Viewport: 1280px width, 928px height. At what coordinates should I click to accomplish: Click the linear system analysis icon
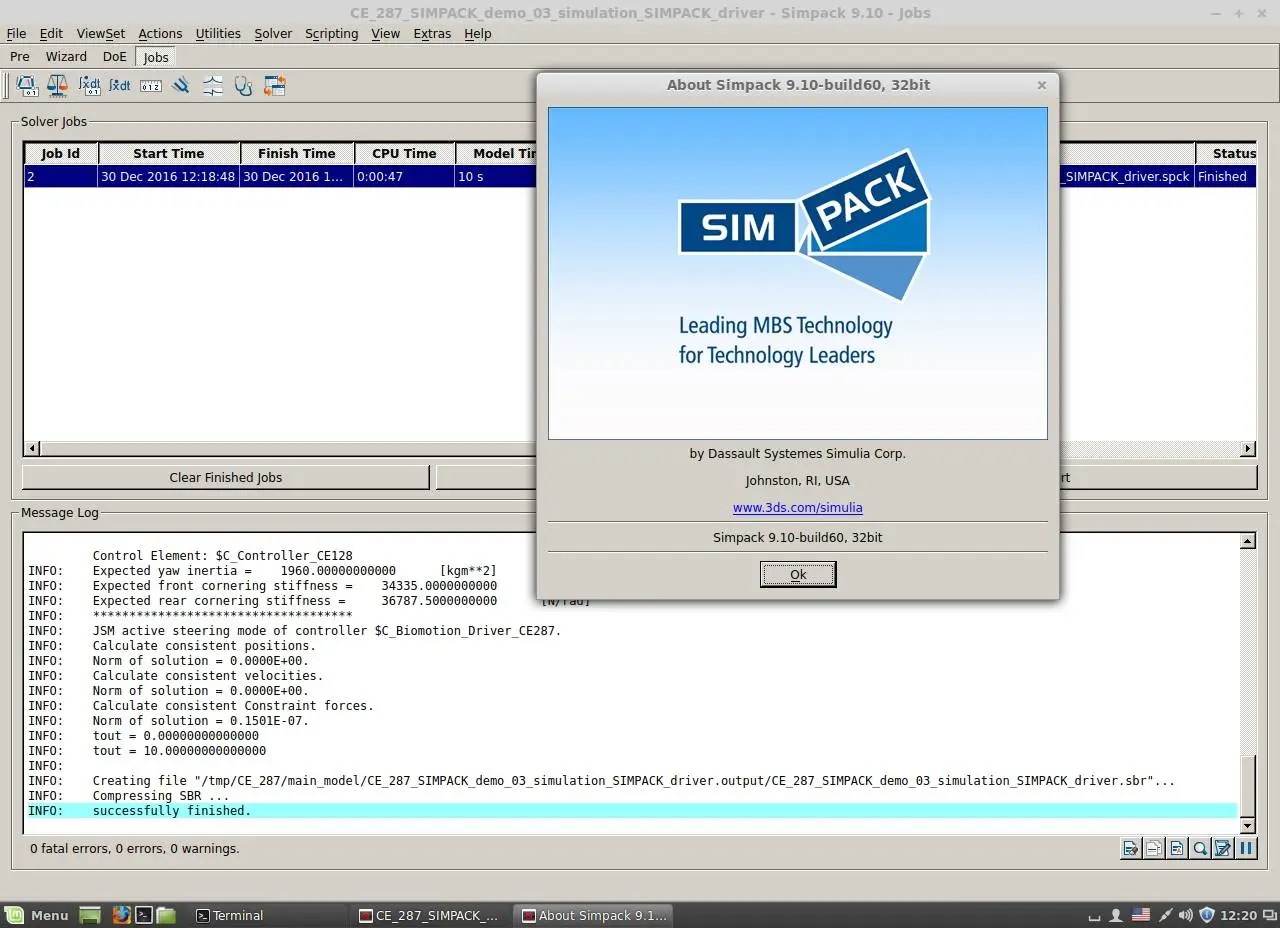(x=213, y=86)
